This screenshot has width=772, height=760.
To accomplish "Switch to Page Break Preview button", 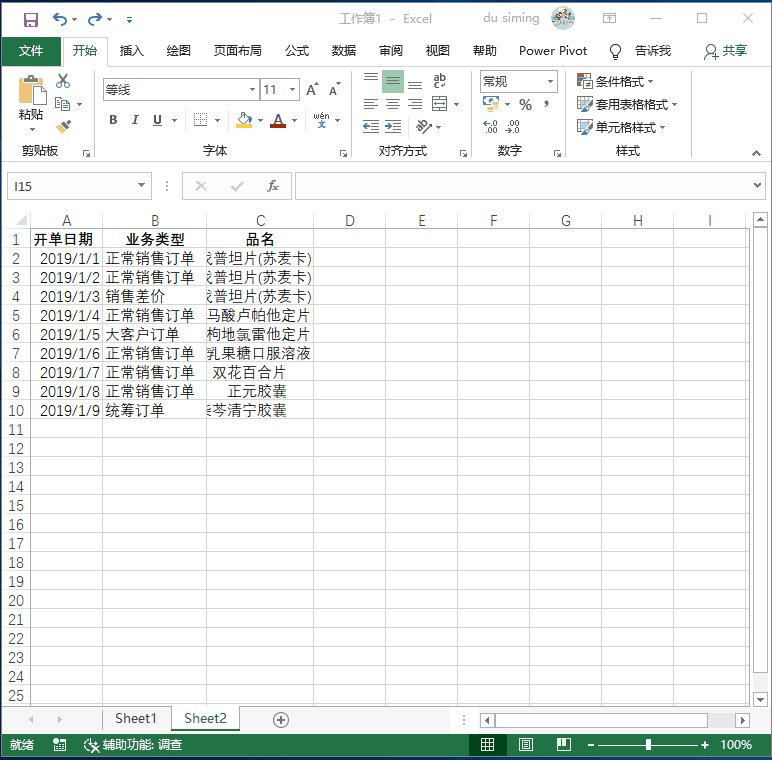I will click(x=563, y=745).
